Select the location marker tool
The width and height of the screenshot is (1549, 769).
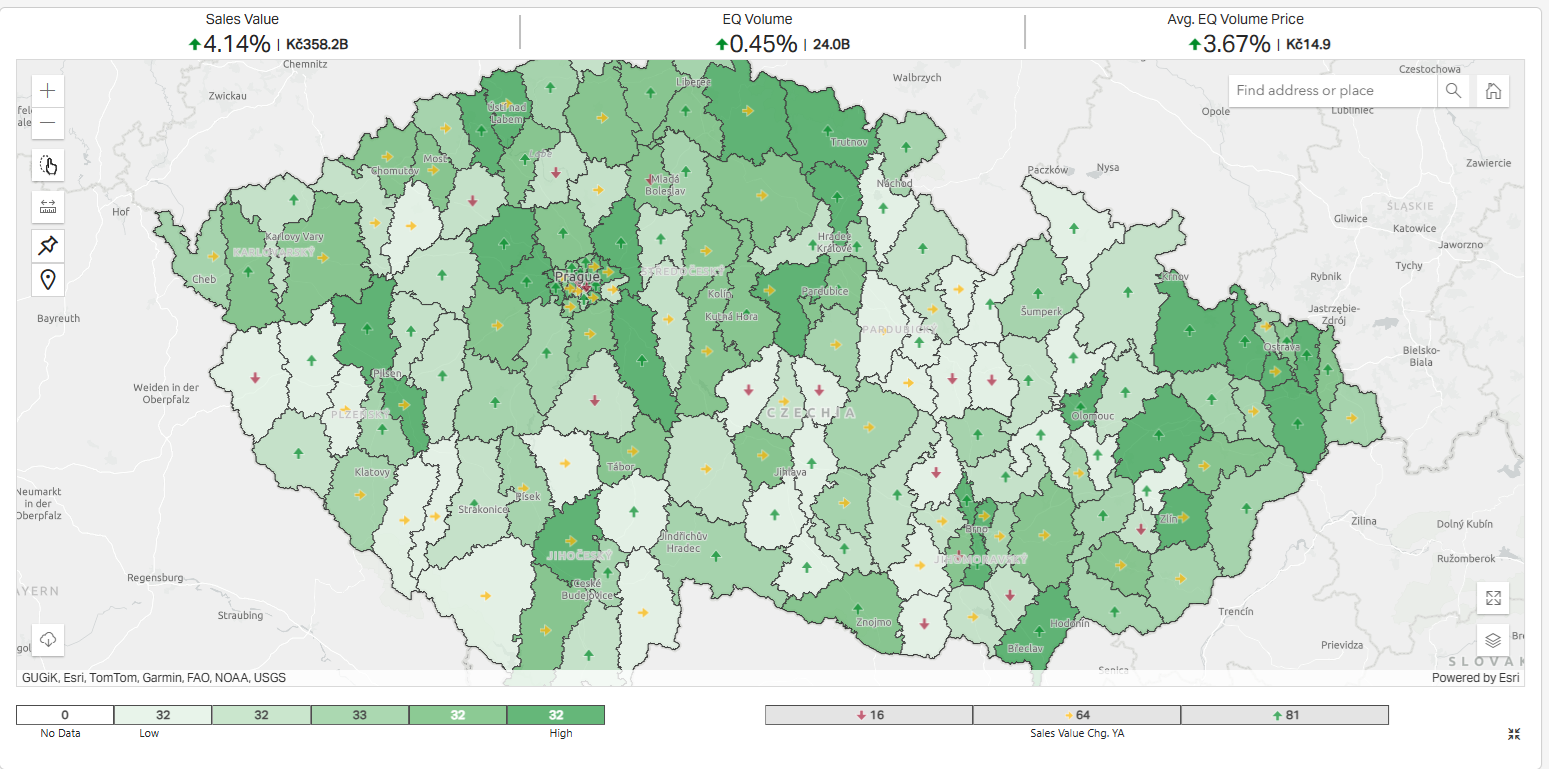(48, 280)
